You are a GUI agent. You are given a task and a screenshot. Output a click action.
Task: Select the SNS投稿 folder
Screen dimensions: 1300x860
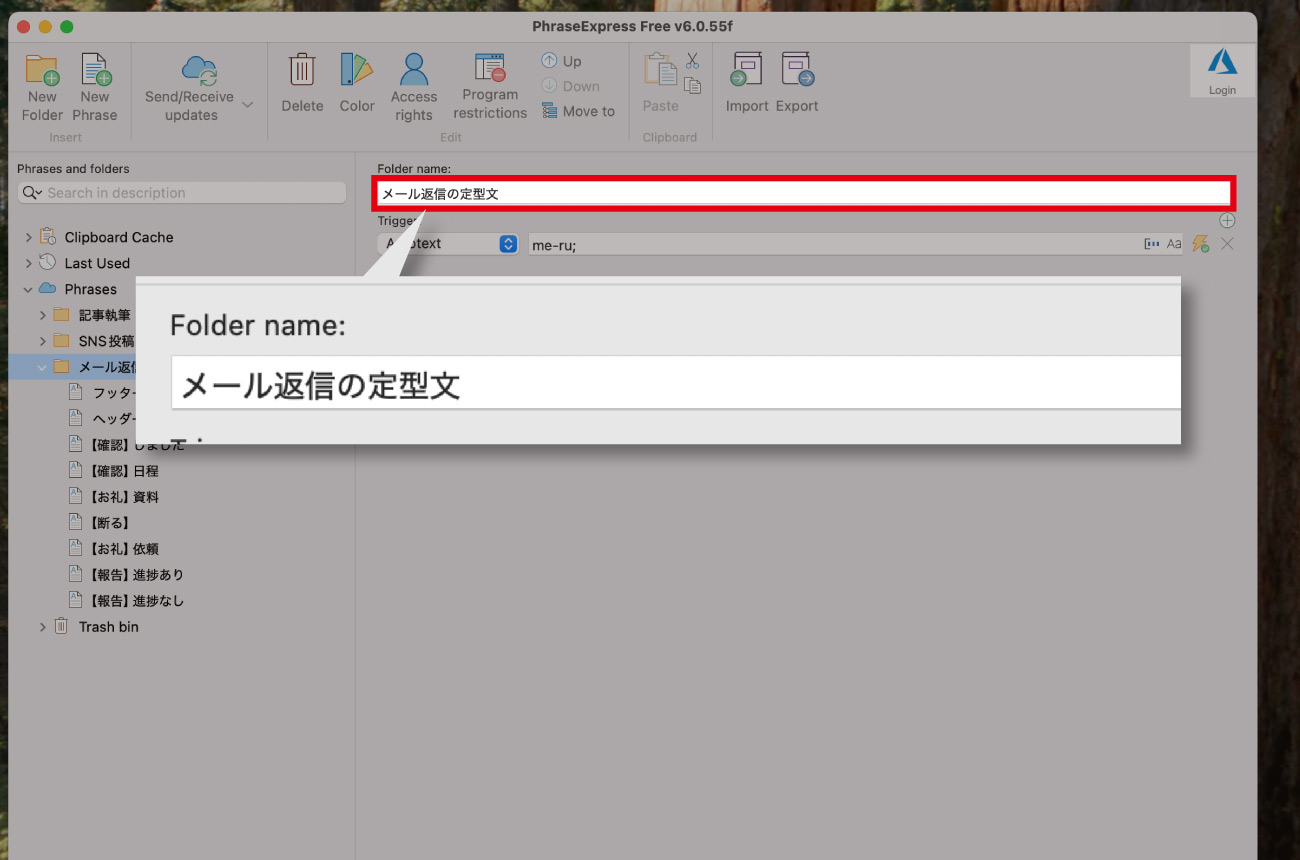106,341
